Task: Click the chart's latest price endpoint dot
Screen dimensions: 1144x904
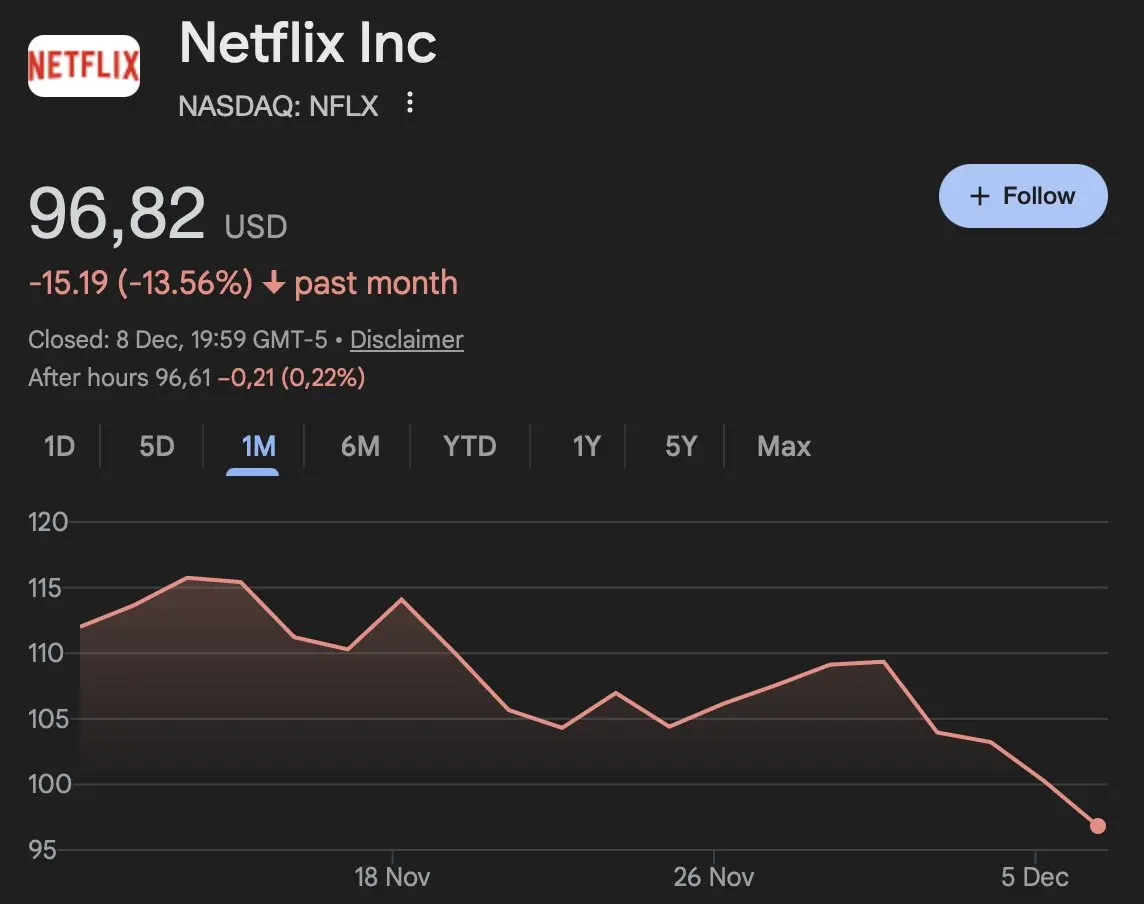Action: (1097, 826)
